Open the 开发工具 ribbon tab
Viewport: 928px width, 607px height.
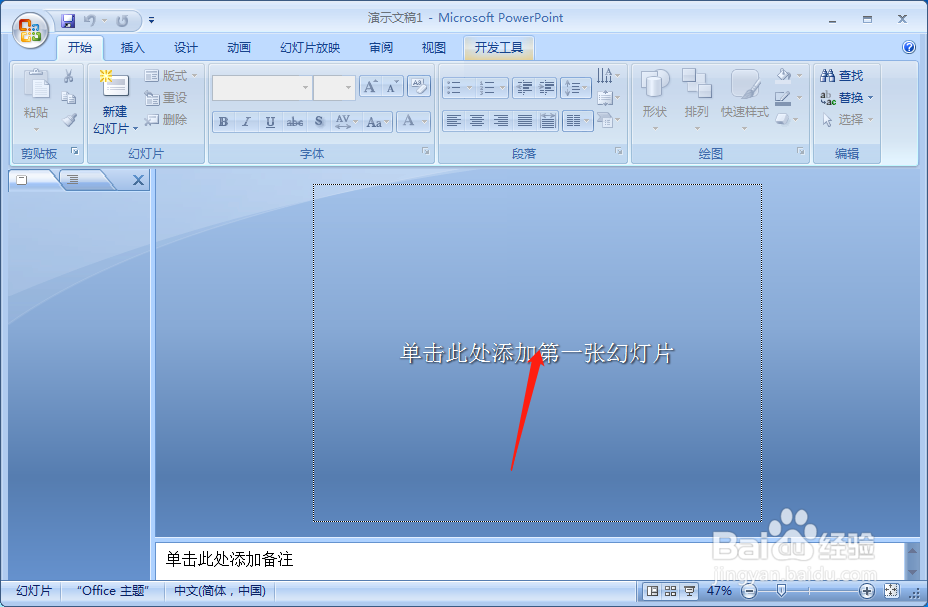click(499, 47)
